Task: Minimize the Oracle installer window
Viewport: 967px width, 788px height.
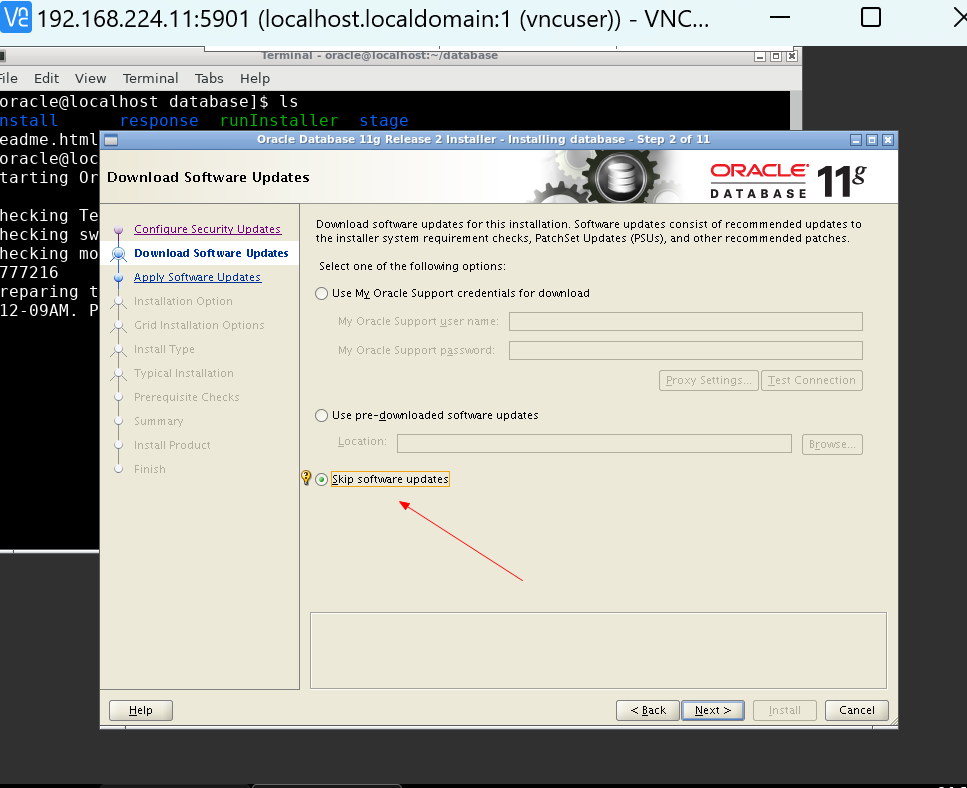Action: point(856,141)
